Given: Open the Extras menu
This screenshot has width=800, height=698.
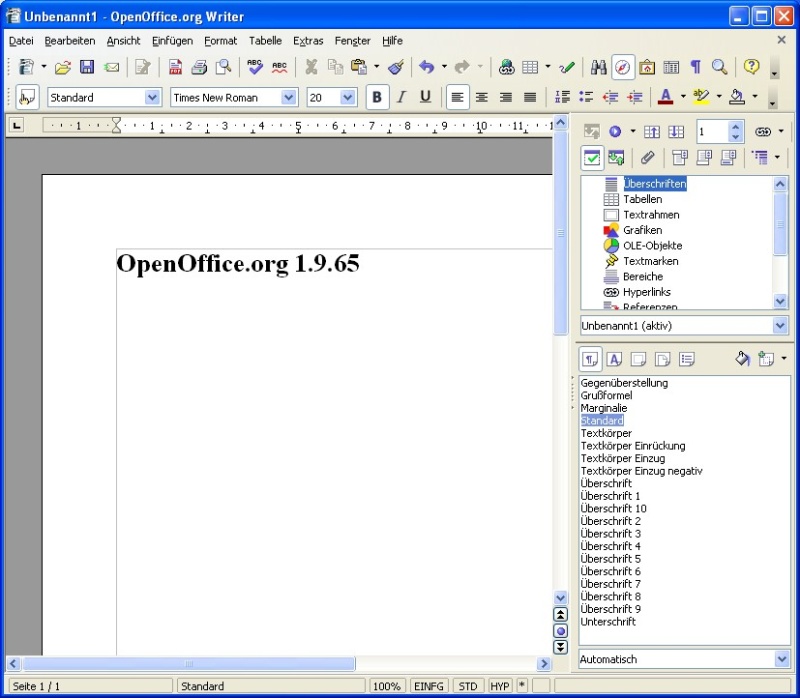Looking at the screenshot, I should [x=308, y=41].
